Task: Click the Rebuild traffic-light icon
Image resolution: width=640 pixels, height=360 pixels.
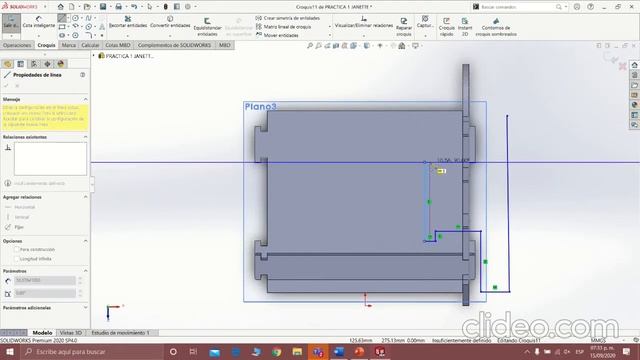Action: 165,7
